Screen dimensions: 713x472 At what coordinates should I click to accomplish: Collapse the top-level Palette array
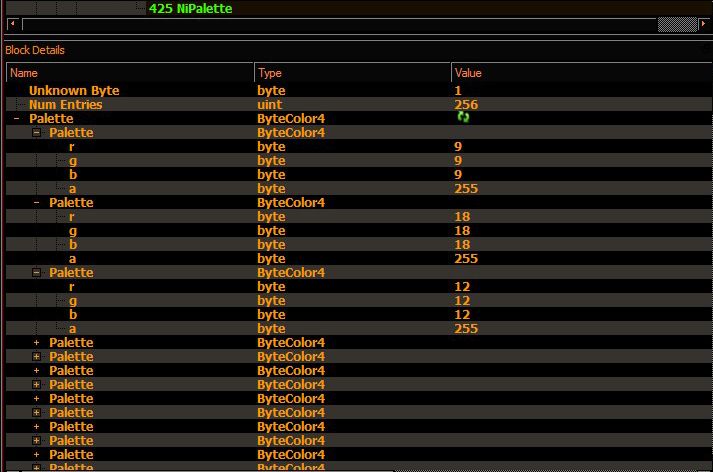tap(17, 119)
